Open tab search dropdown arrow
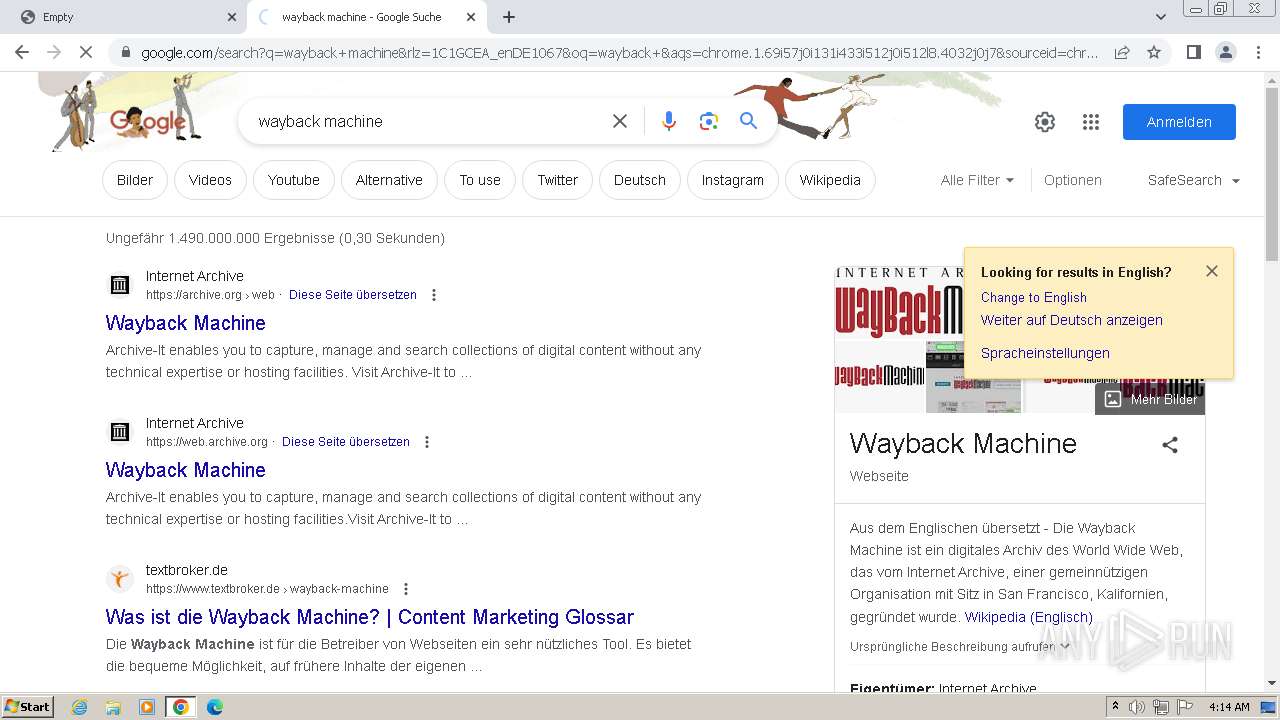The image size is (1280, 720). (1160, 17)
